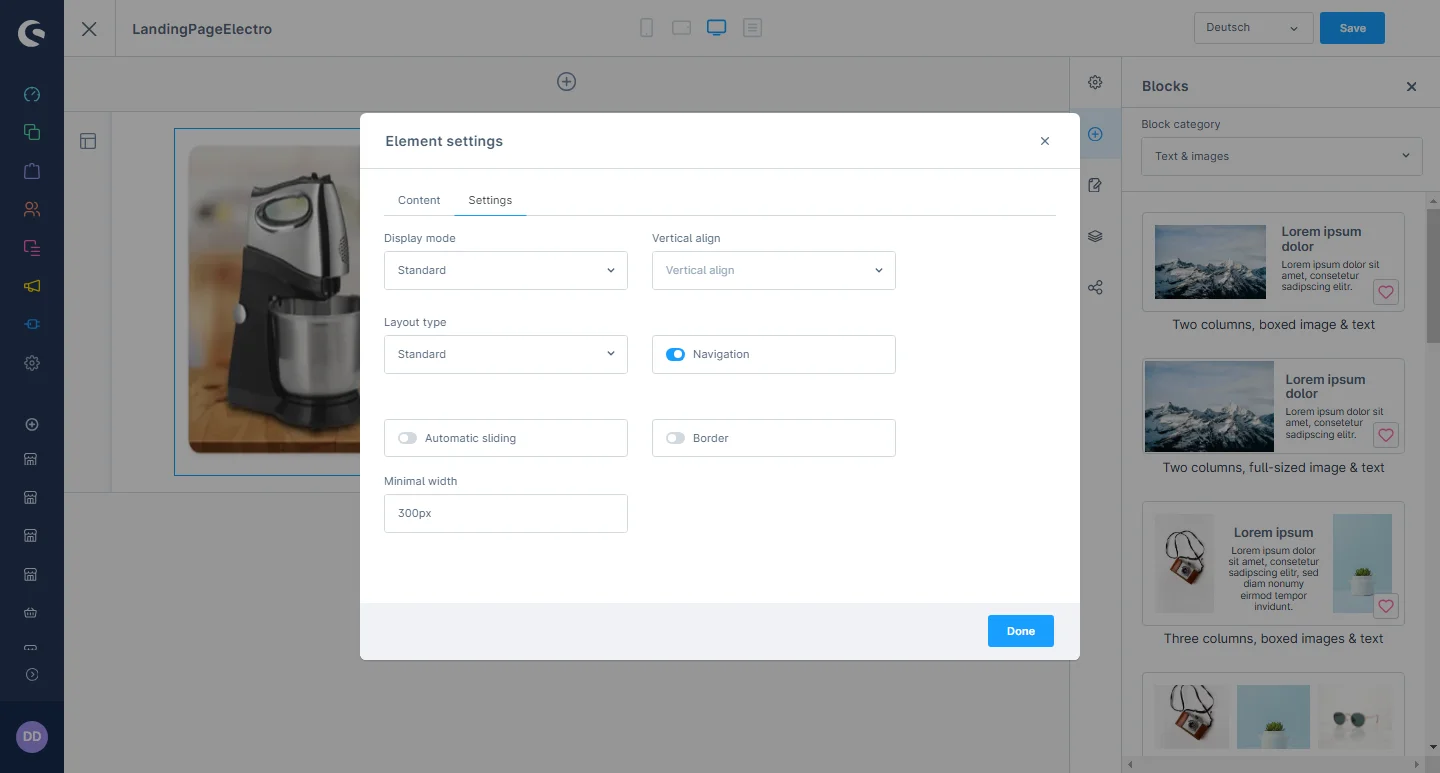The image size is (1440, 773).
Task: Open the Dashboard icon in left sidebar
Action: [x=32, y=95]
